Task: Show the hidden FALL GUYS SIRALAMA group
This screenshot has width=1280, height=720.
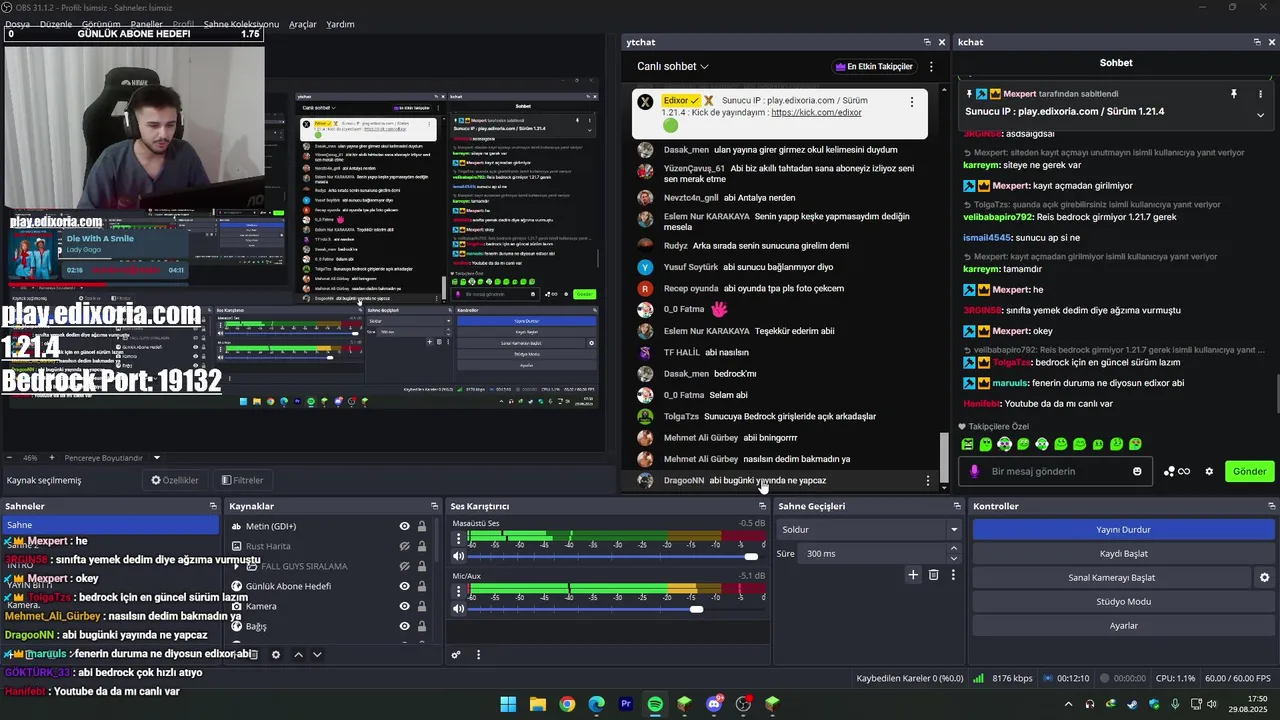Action: [x=404, y=566]
